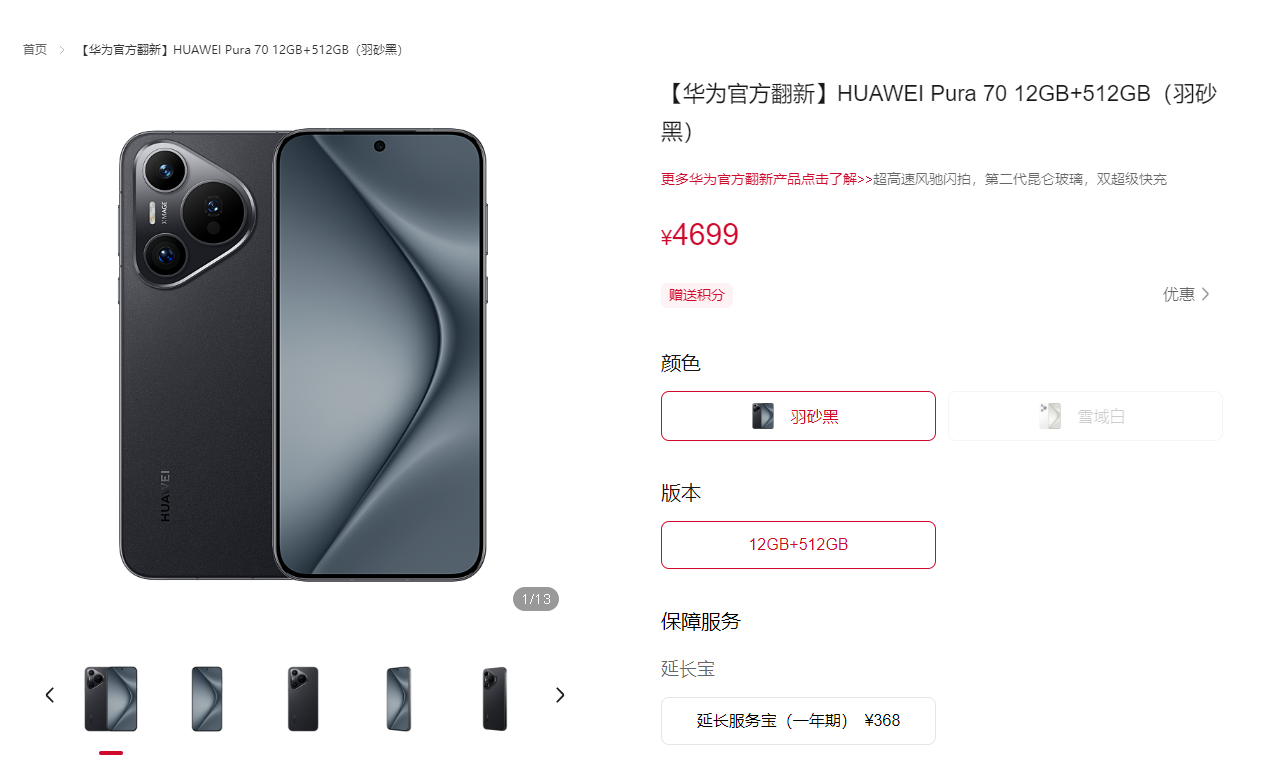This screenshot has width=1266, height=776.
Task: Click the 赠送积分 tag
Action: [x=697, y=295]
